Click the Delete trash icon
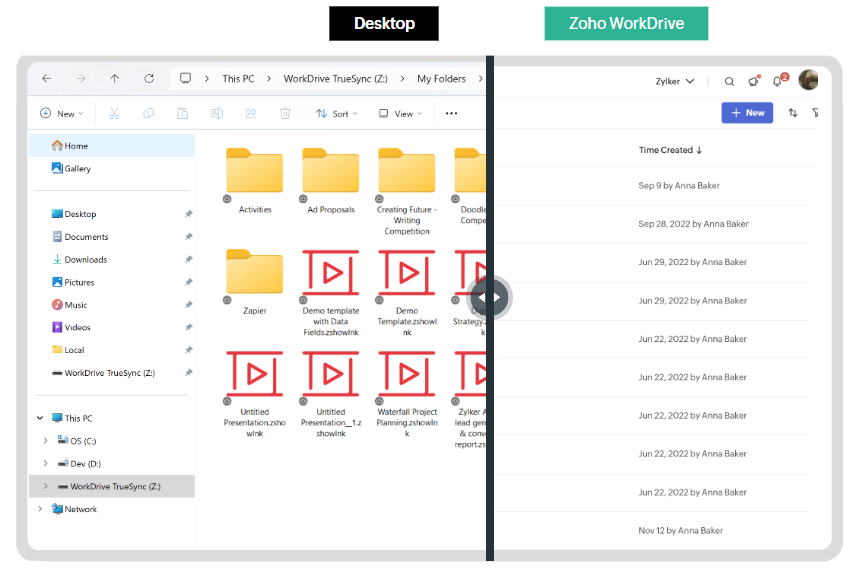The image size is (860, 585). 285,113
